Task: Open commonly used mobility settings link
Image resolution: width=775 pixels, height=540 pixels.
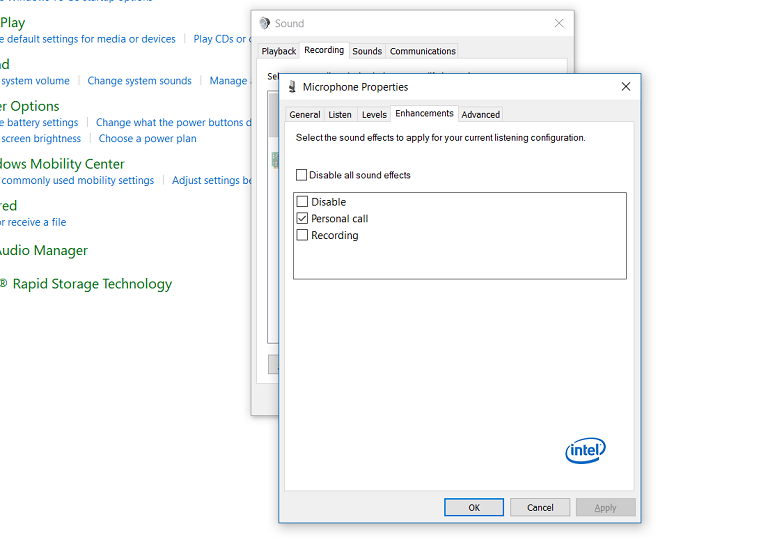Action: [77, 180]
